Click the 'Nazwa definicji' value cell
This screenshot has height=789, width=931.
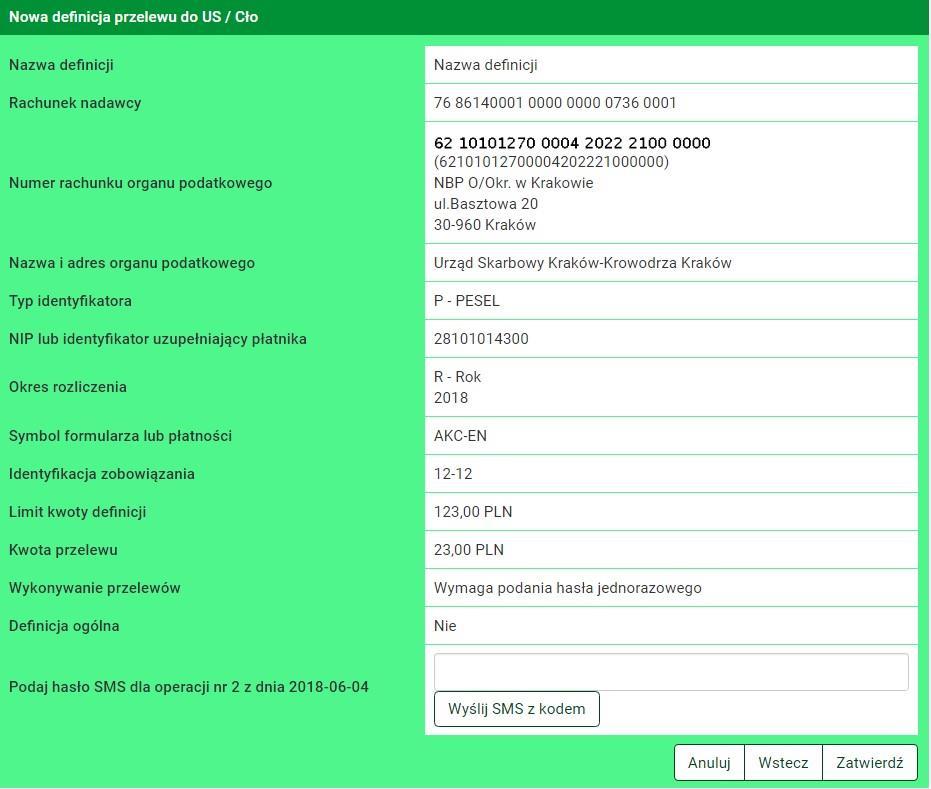coord(672,65)
